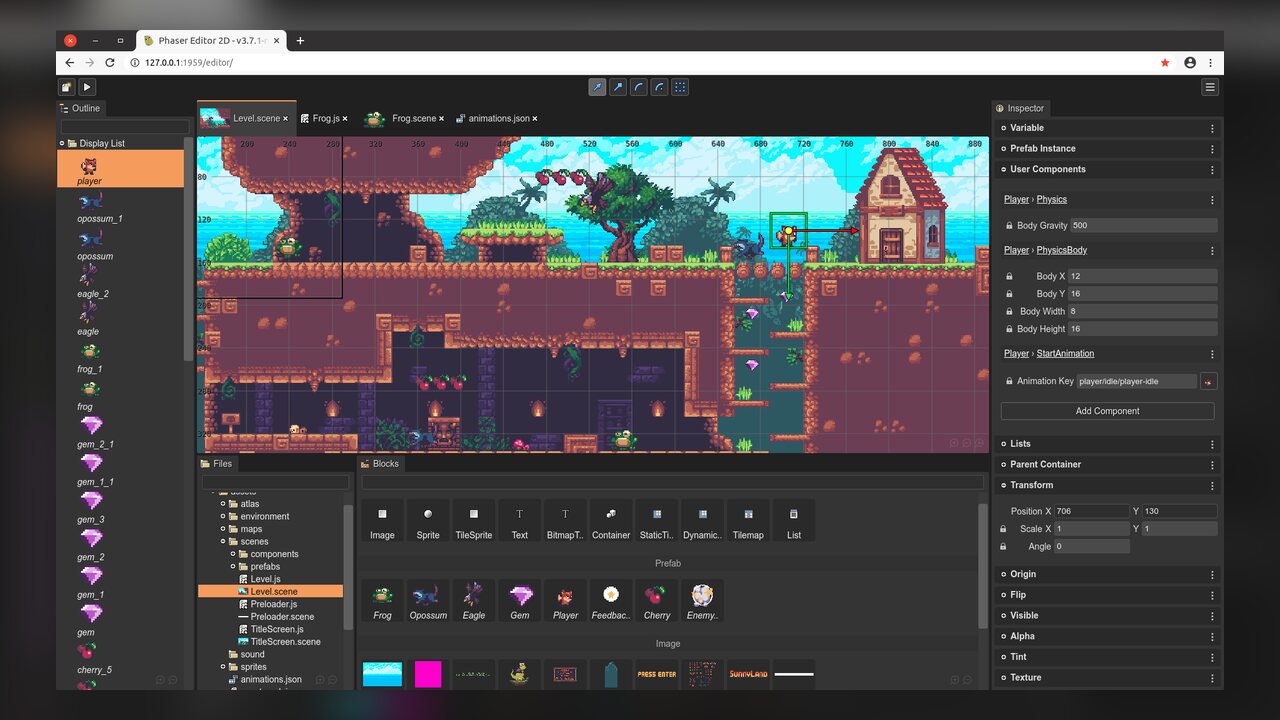
Task: Toggle the Angle property lock
Action: click(1003, 547)
